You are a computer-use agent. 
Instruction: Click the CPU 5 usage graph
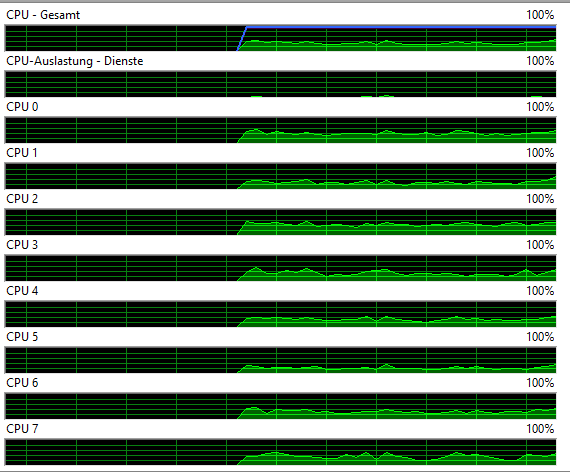pos(280,360)
